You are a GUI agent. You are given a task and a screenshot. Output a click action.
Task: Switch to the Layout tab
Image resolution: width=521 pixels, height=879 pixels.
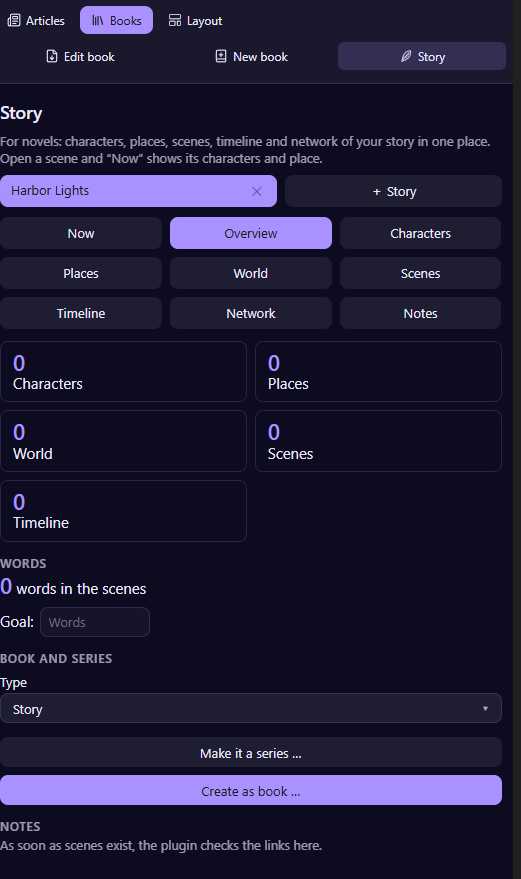[x=196, y=21]
